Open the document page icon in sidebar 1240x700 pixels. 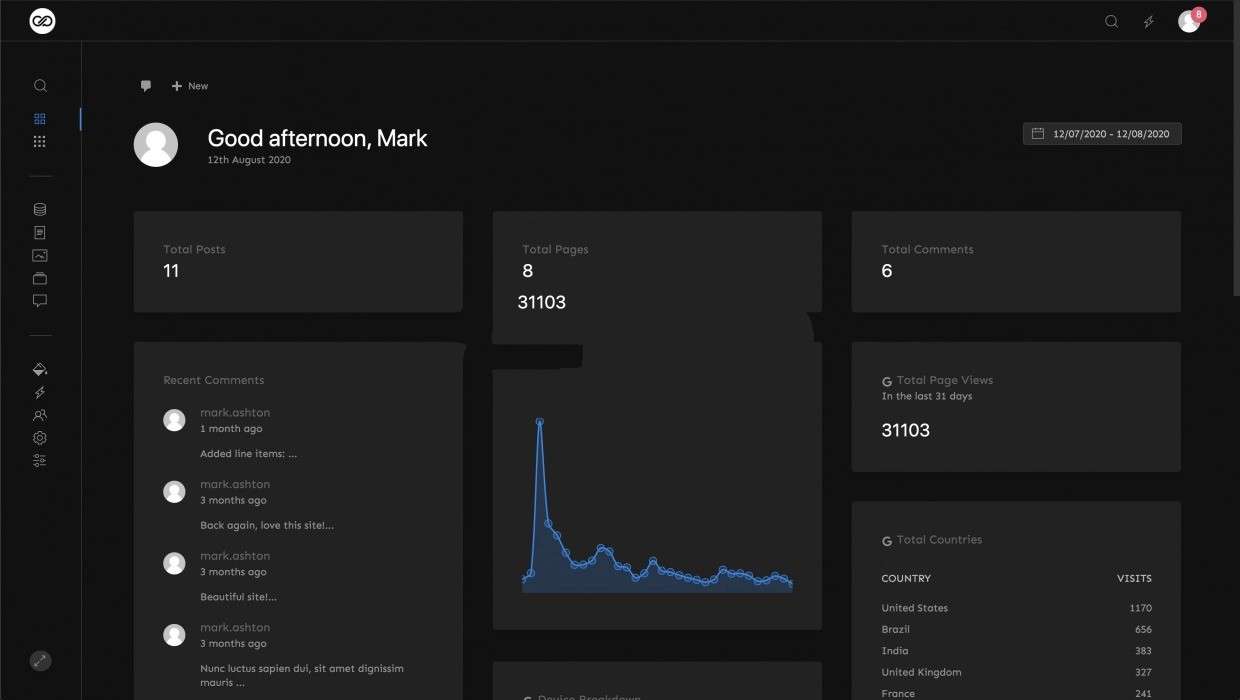pos(40,233)
